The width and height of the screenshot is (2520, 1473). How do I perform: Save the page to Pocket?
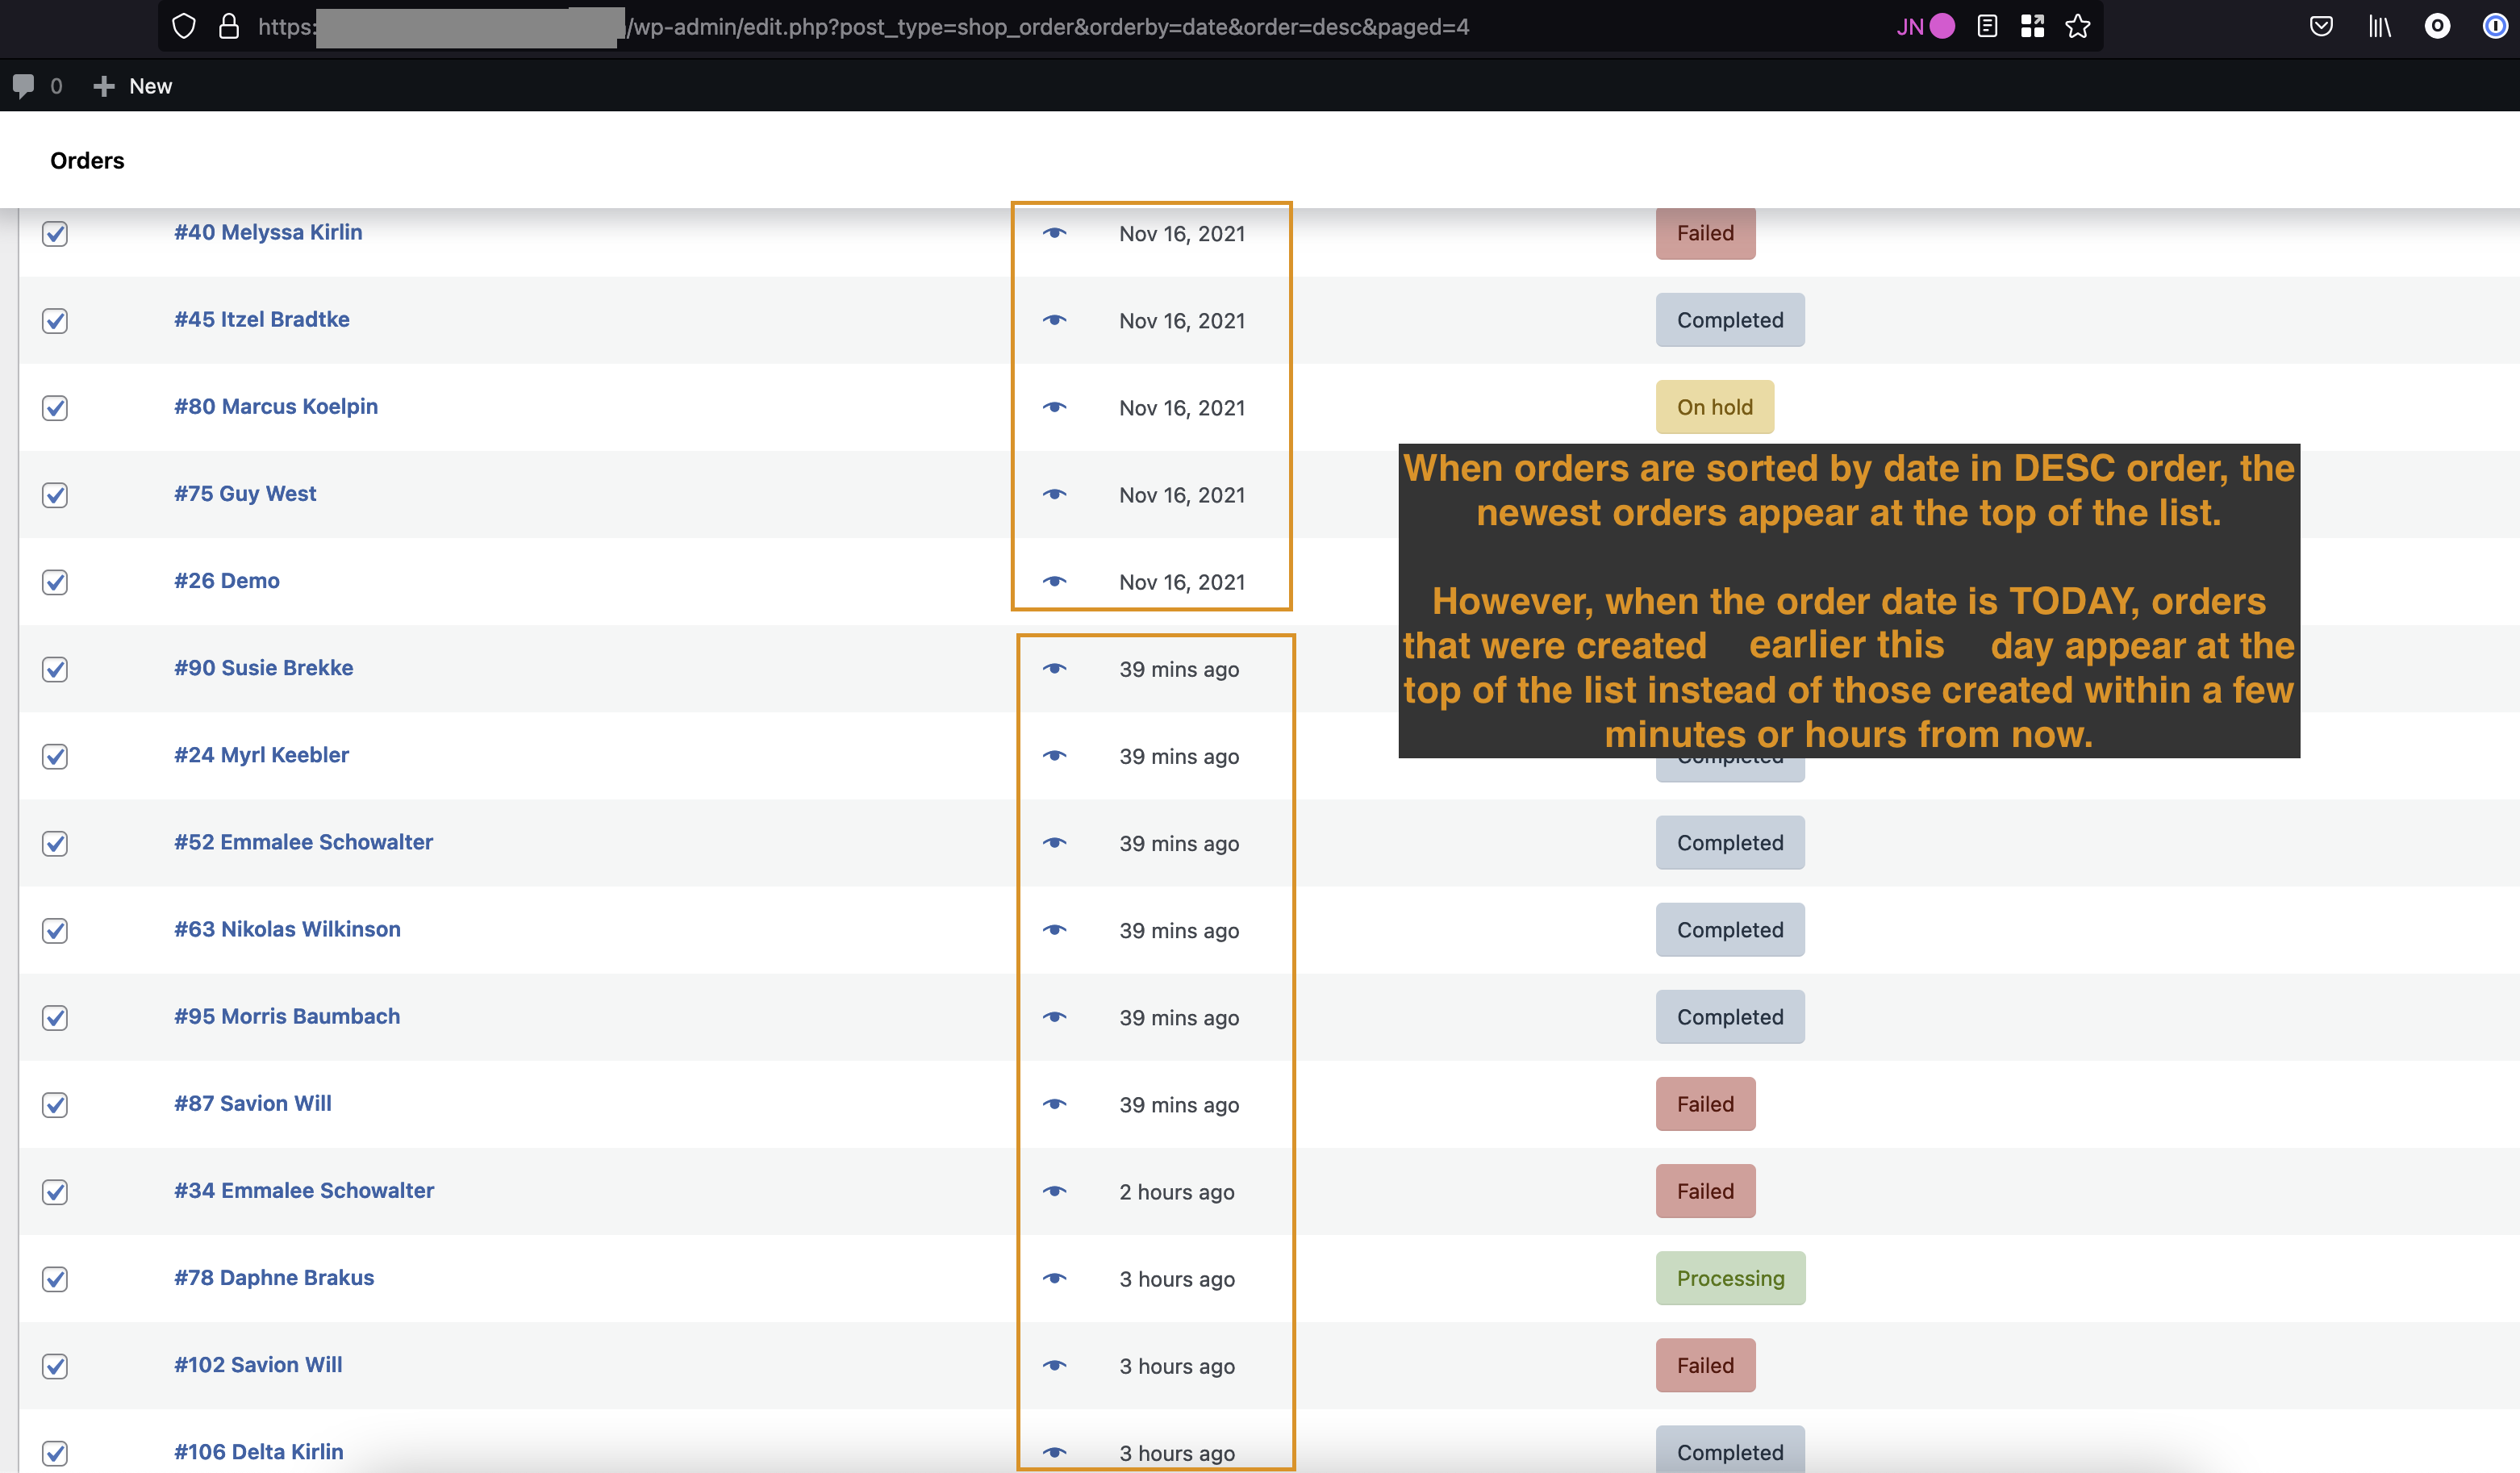point(2322,26)
